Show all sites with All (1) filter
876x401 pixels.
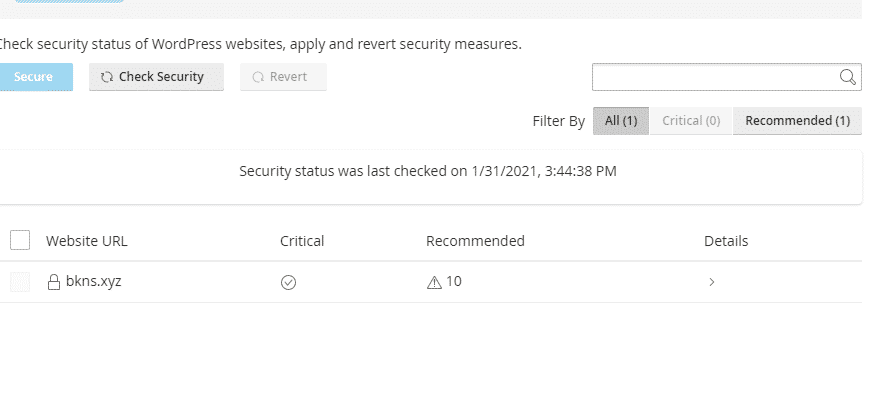621,121
